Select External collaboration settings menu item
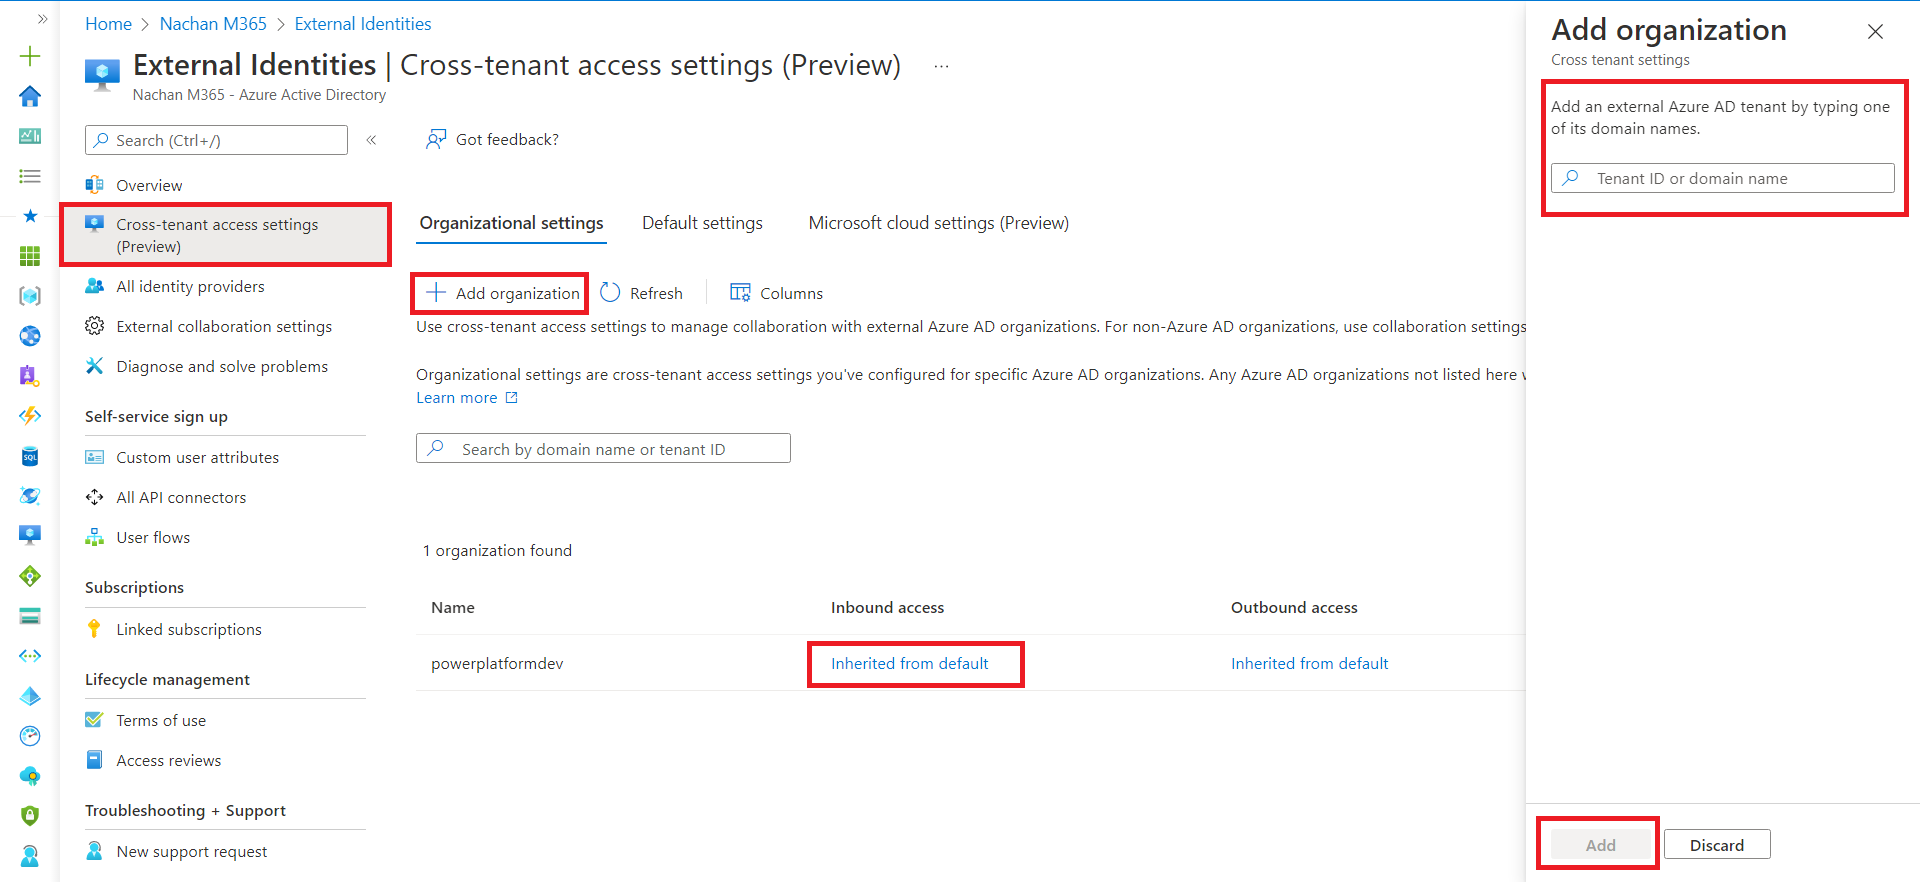The height and width of the screenshot is (882, 1920). coord(224,327)
